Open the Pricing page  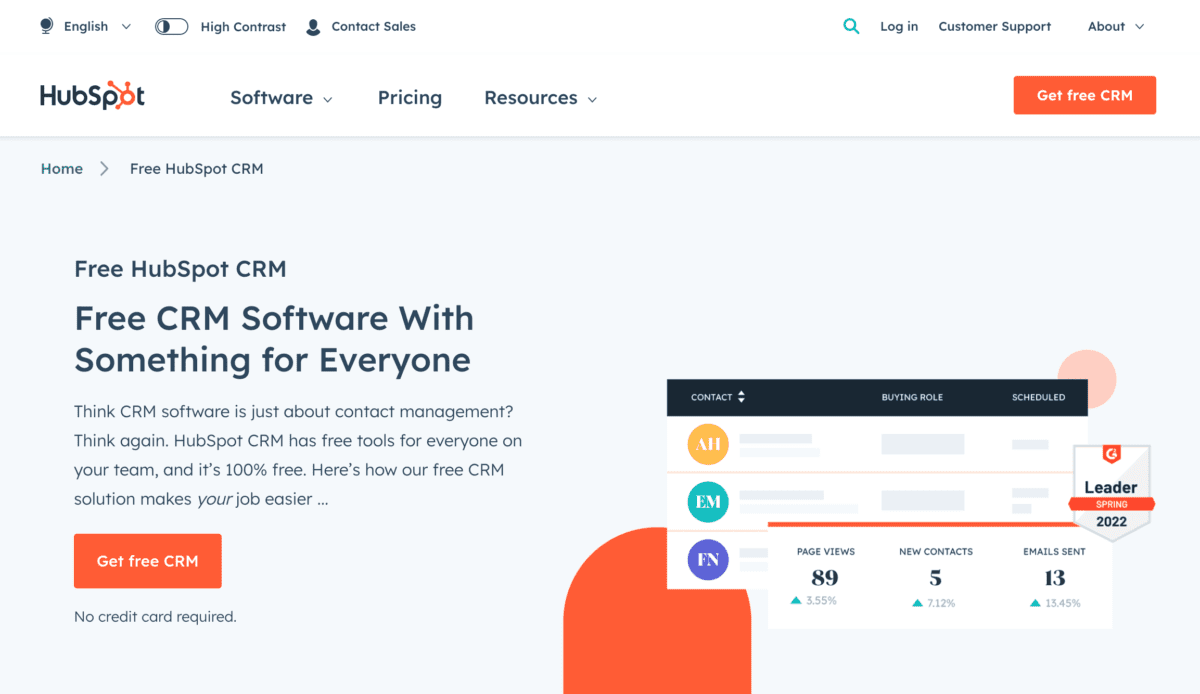pos(410,98)
